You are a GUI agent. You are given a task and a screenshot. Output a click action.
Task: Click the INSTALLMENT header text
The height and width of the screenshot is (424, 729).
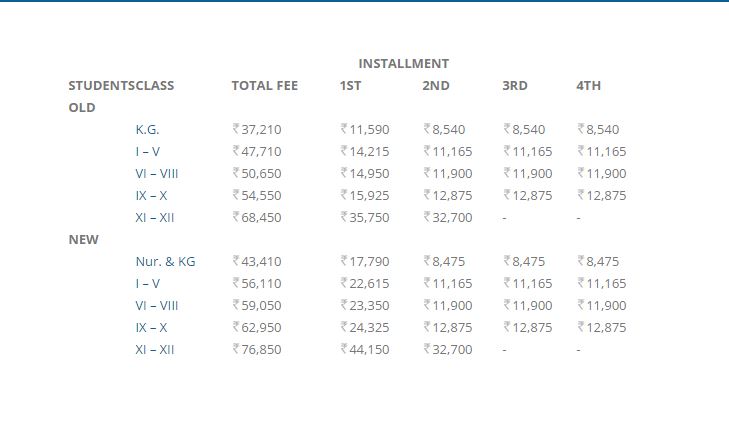[403, 63]
